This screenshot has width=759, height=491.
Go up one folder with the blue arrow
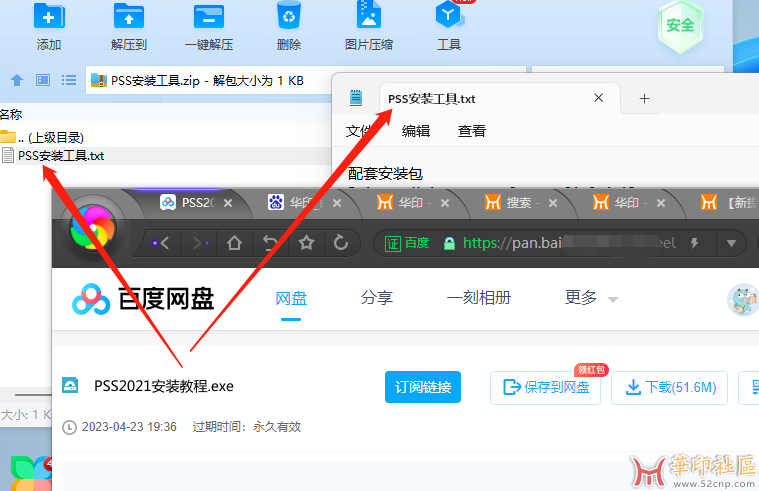click(x=17, y=80)
